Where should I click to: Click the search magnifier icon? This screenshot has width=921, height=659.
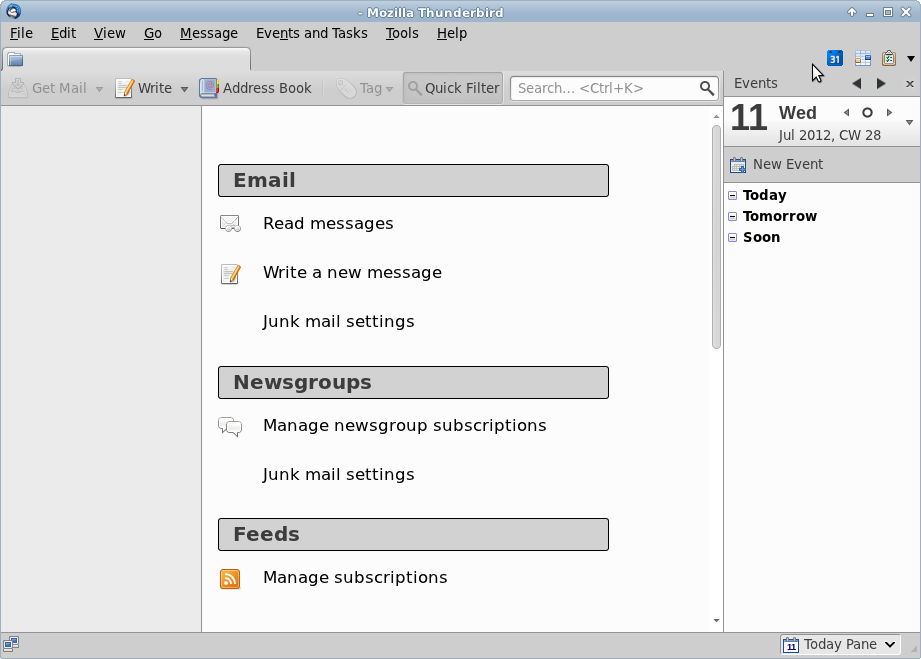(707, 88)
